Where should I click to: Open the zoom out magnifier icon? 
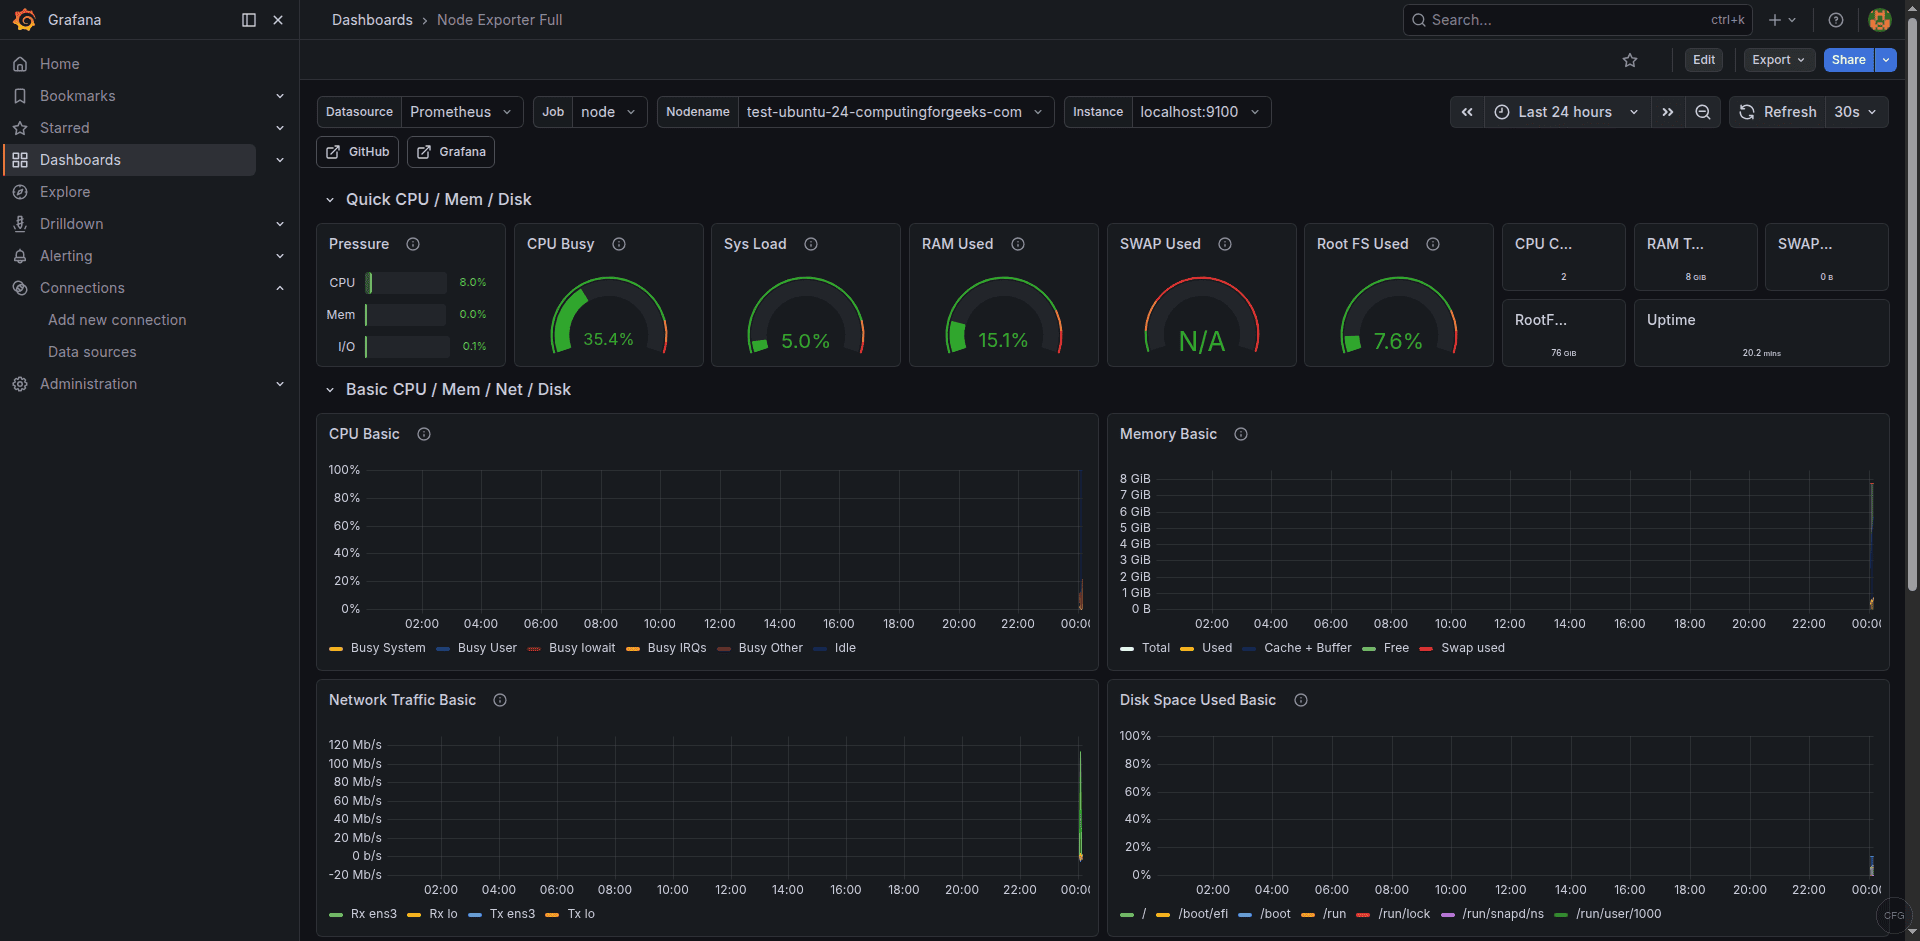(1703, 112)
